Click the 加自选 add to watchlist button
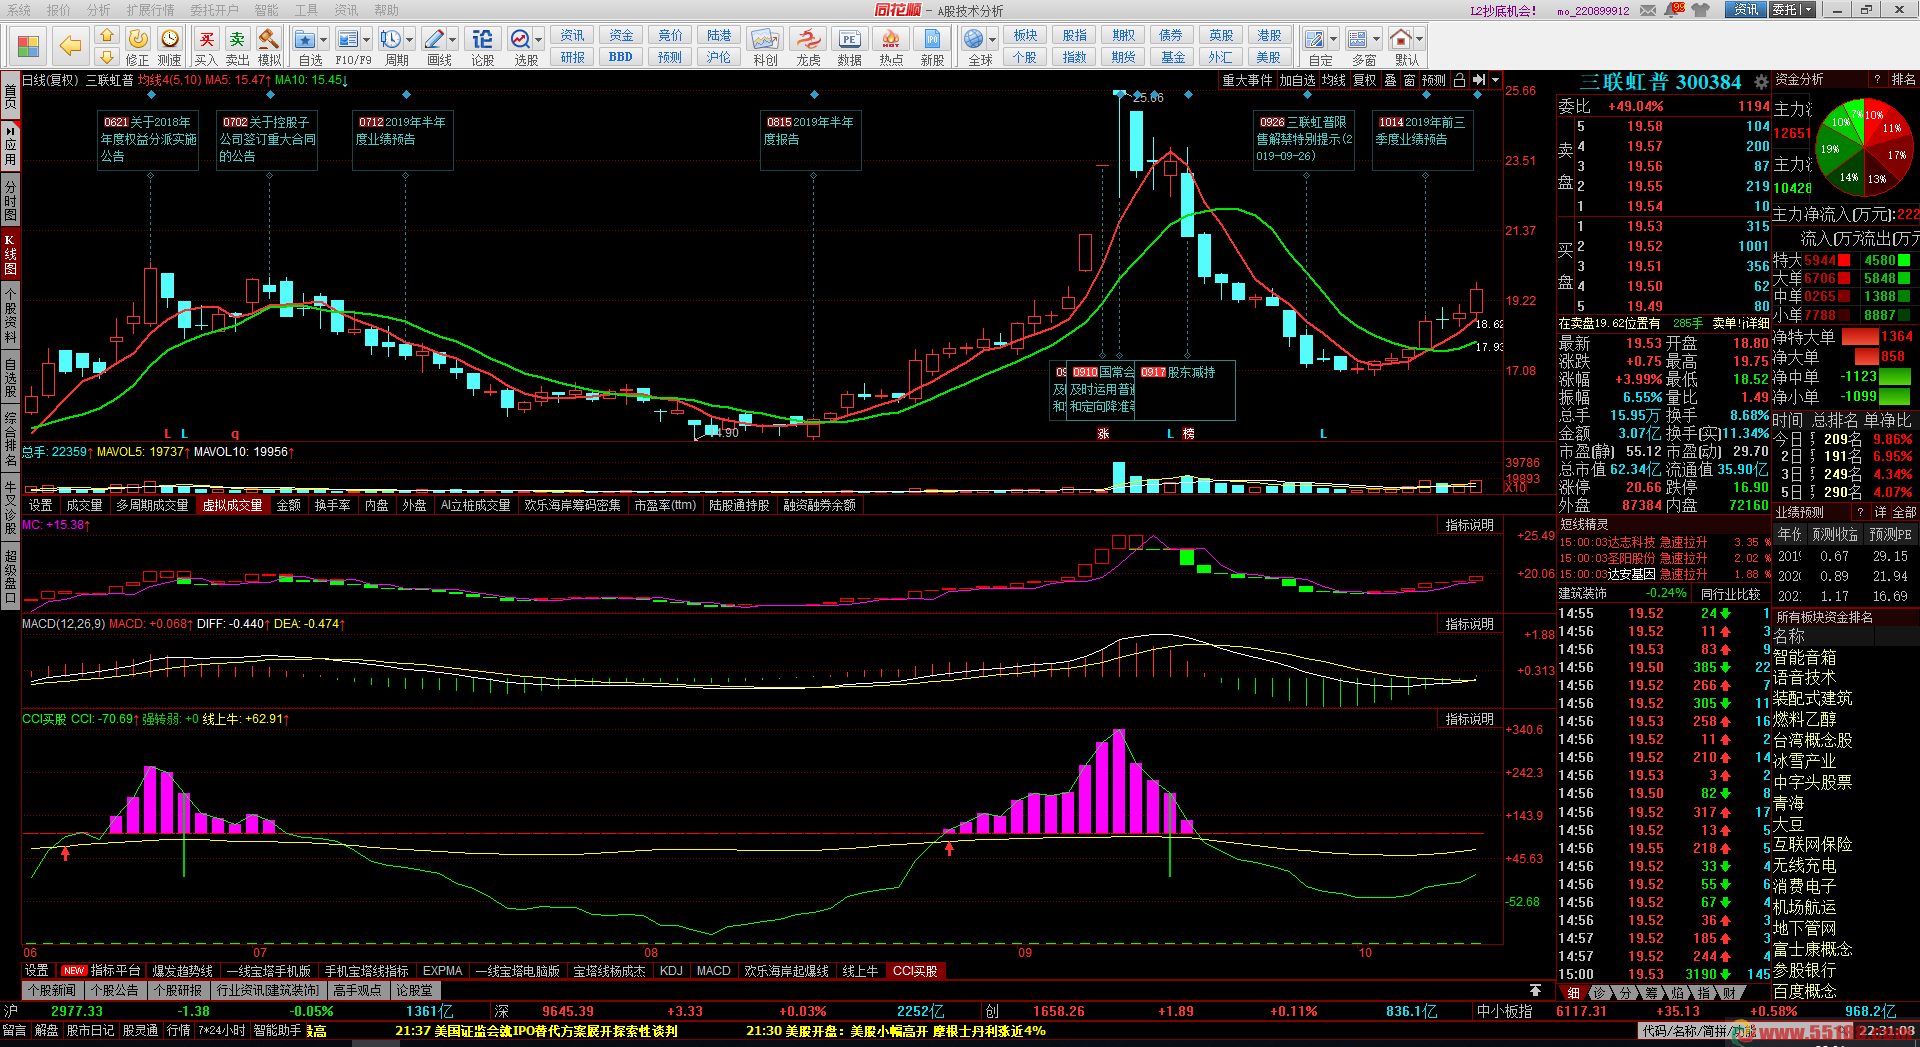The height and width of the screenshot is (1047, 1920). tap(1297, 80)
